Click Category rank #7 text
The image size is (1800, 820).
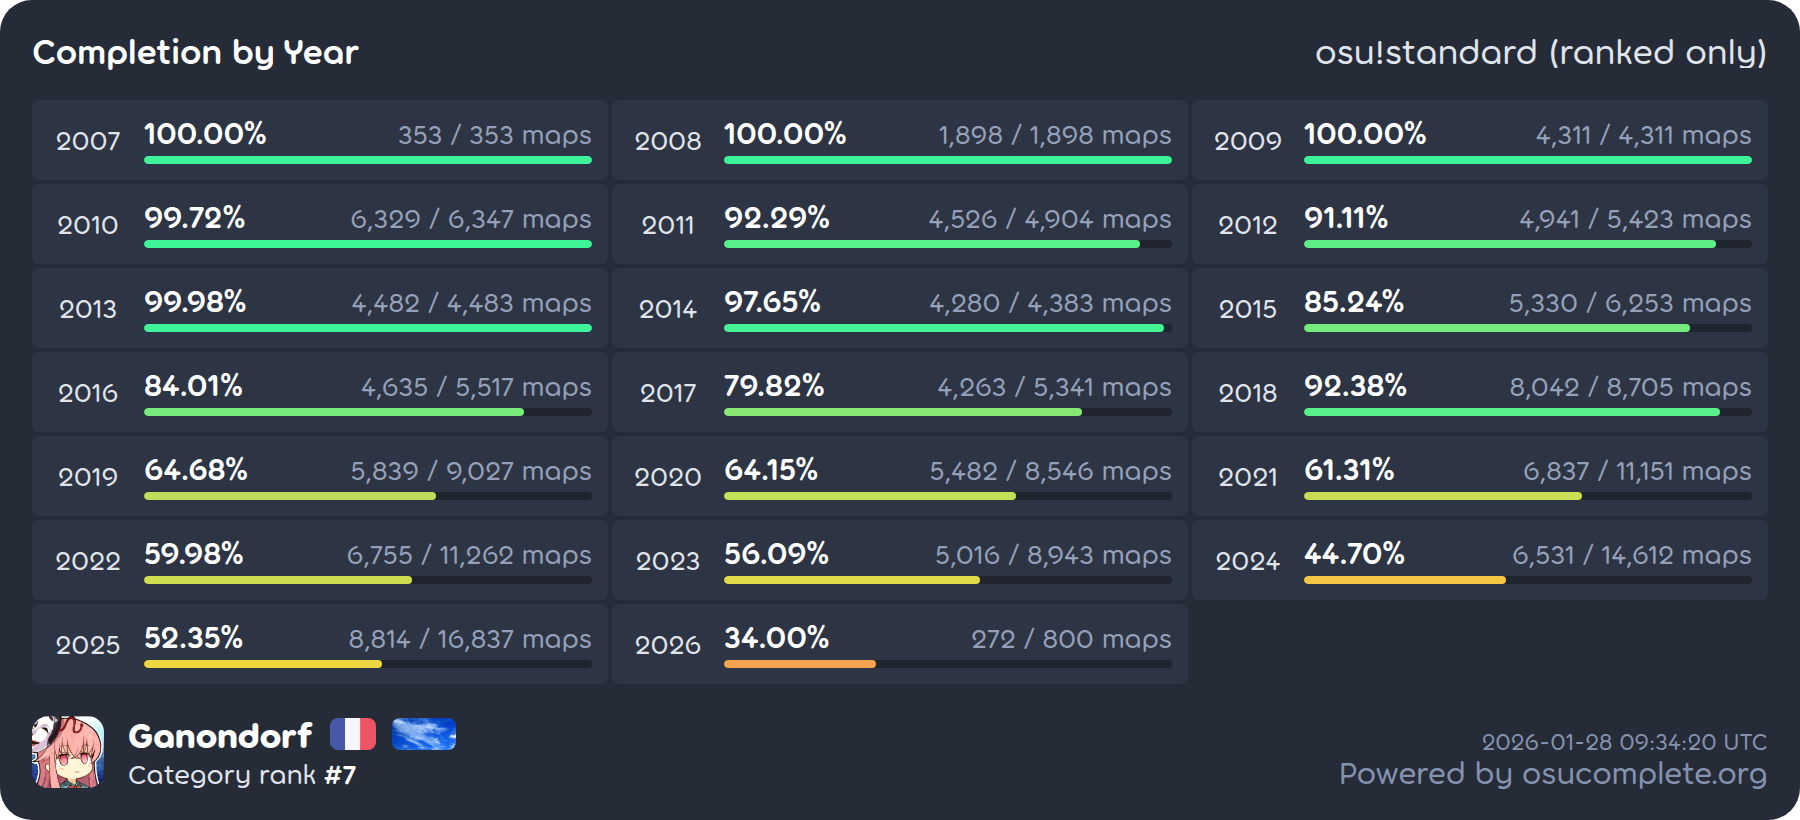pyautogui.click(x=242, y=775)
